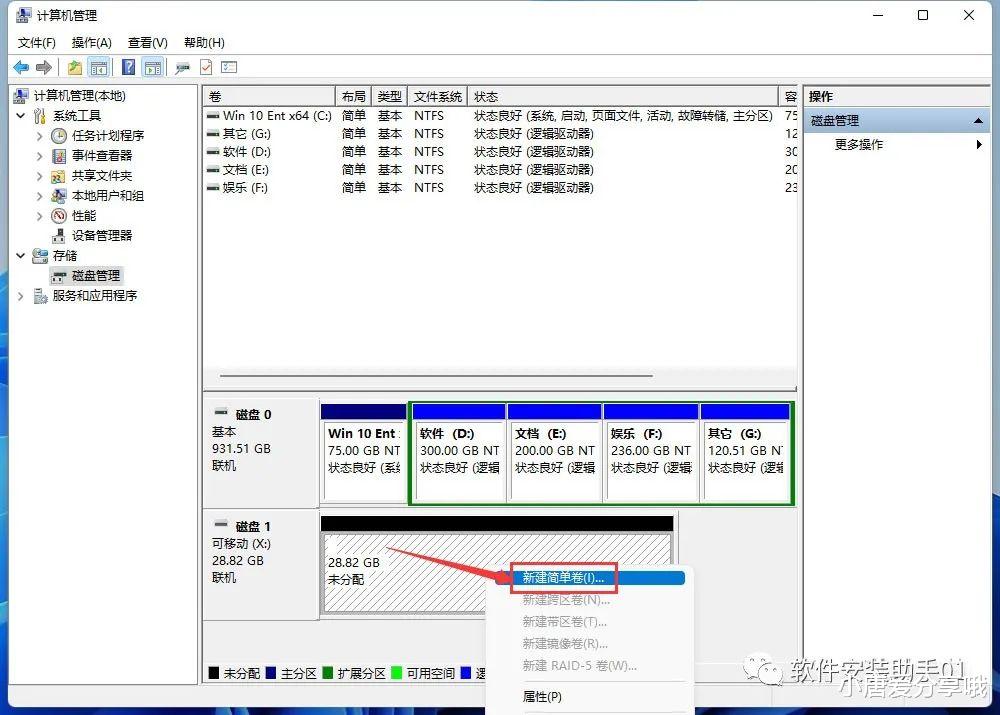Click the 卷 column header
Viewport: 1000px width, 715px height.
(x=269, y=96)
